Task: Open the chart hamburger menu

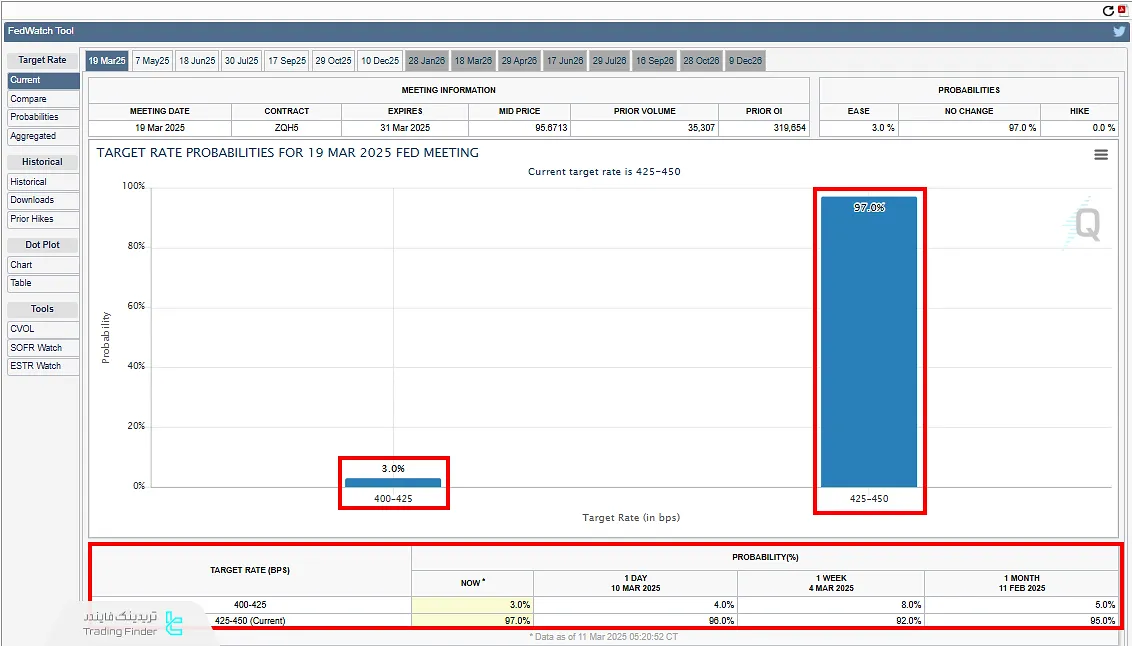Action: [x=1101, y=154]
